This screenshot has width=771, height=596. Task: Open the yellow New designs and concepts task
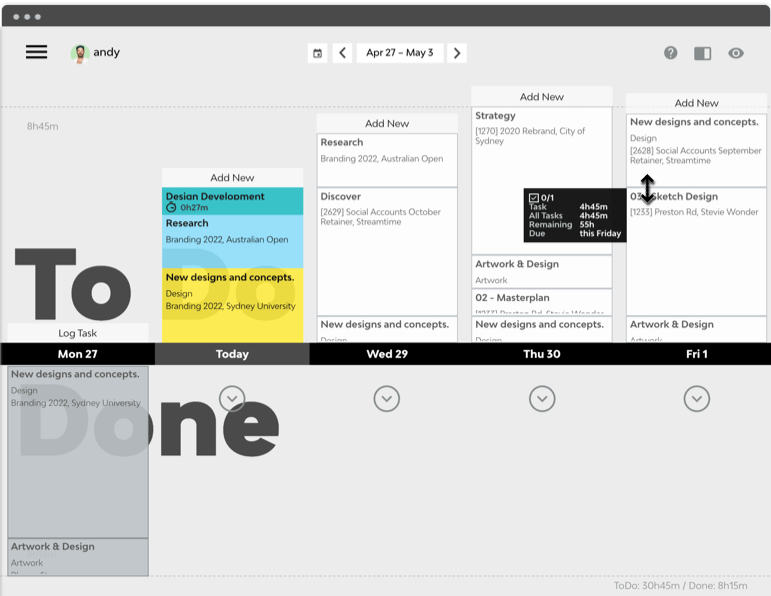click(232, 305)
